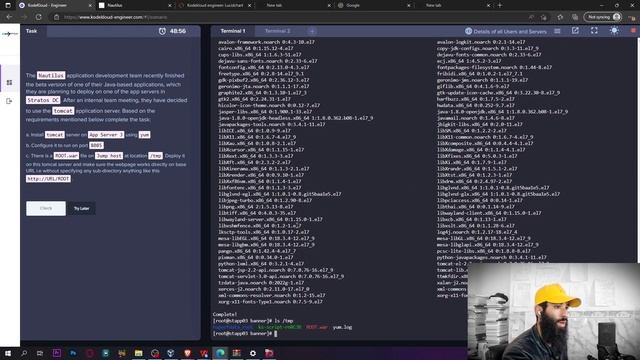Click the KodeKloud logo at top left
This screenshot has height=360, width=640.
click(x=10, y=34)
